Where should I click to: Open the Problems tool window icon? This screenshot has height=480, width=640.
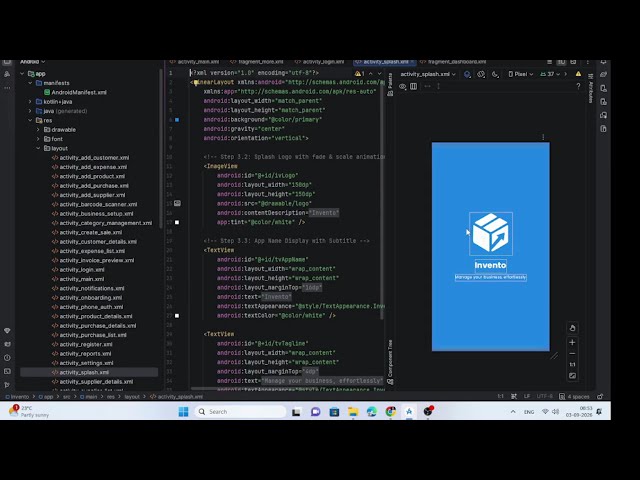click(7, 358)
